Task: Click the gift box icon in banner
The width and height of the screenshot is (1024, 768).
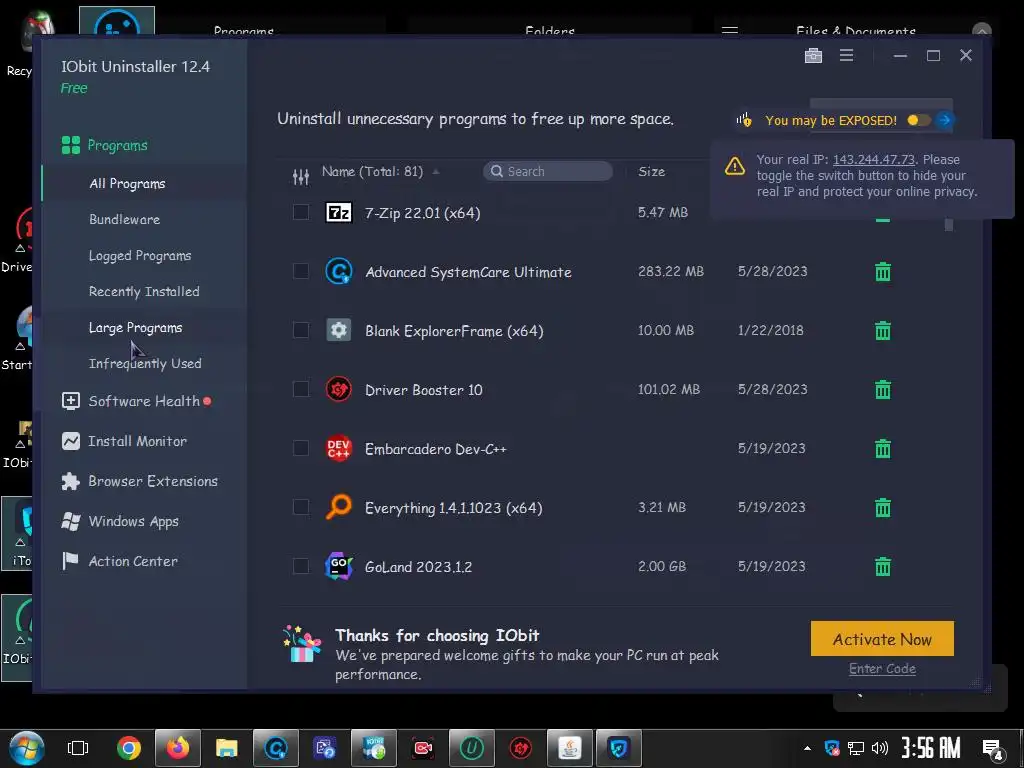Action: [x=302, y=645]
